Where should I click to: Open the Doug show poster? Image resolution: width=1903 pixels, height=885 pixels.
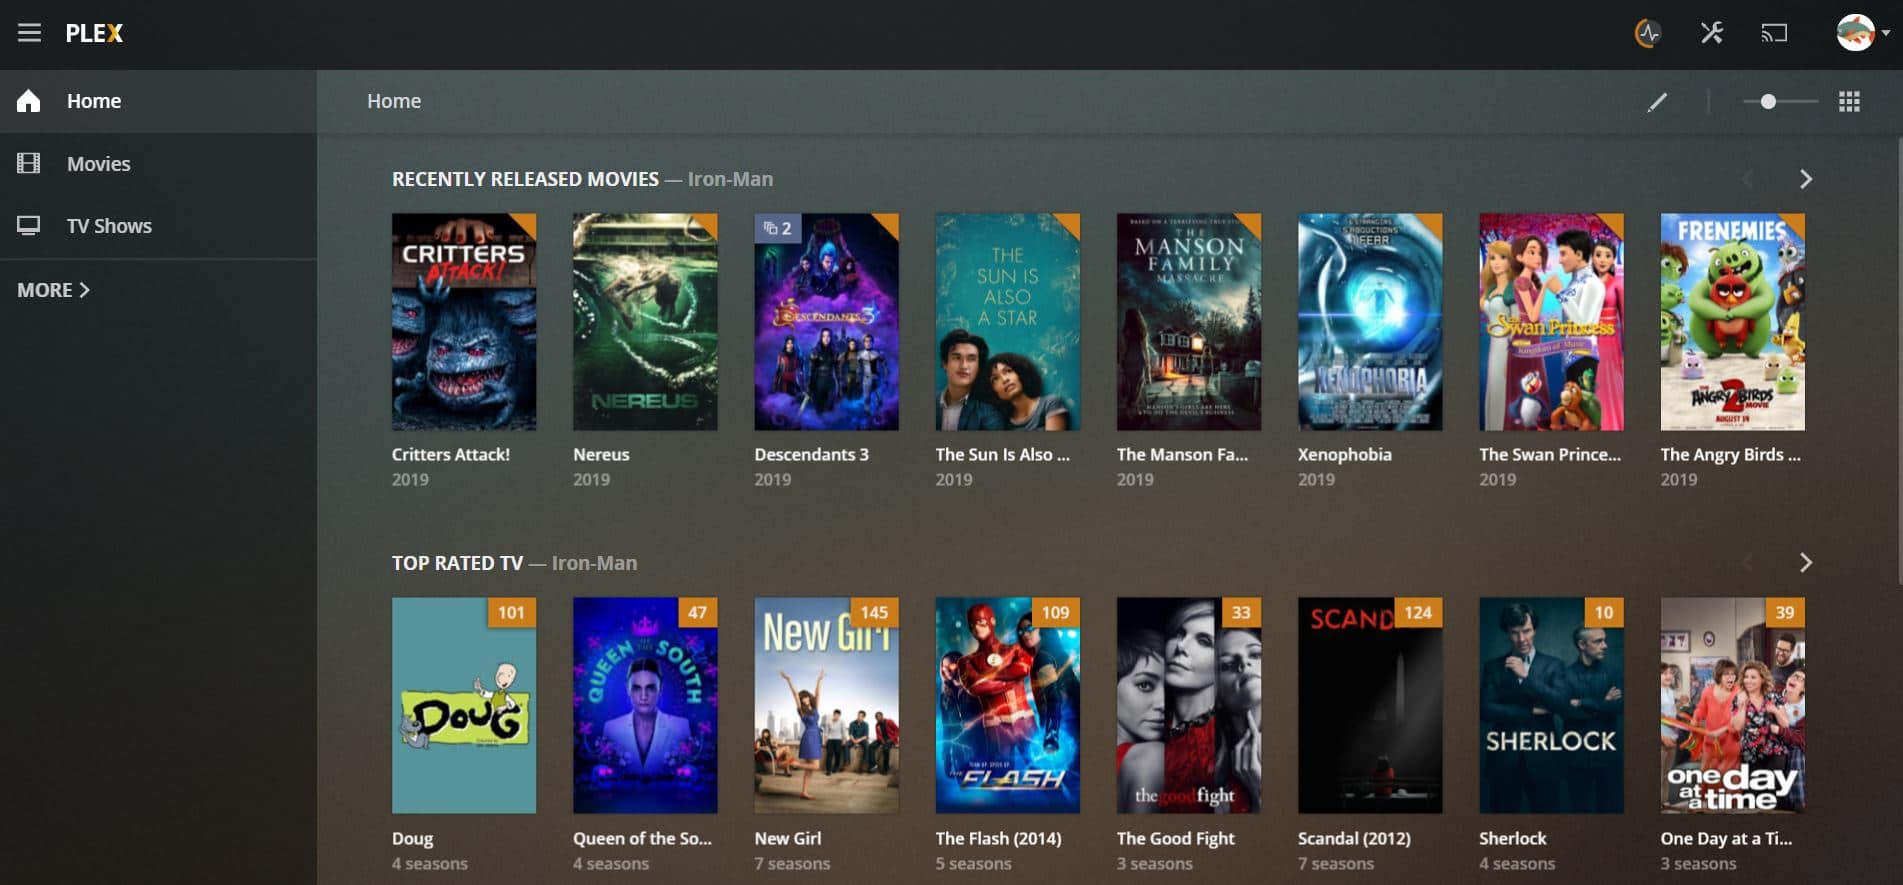[x=464, y=706]
